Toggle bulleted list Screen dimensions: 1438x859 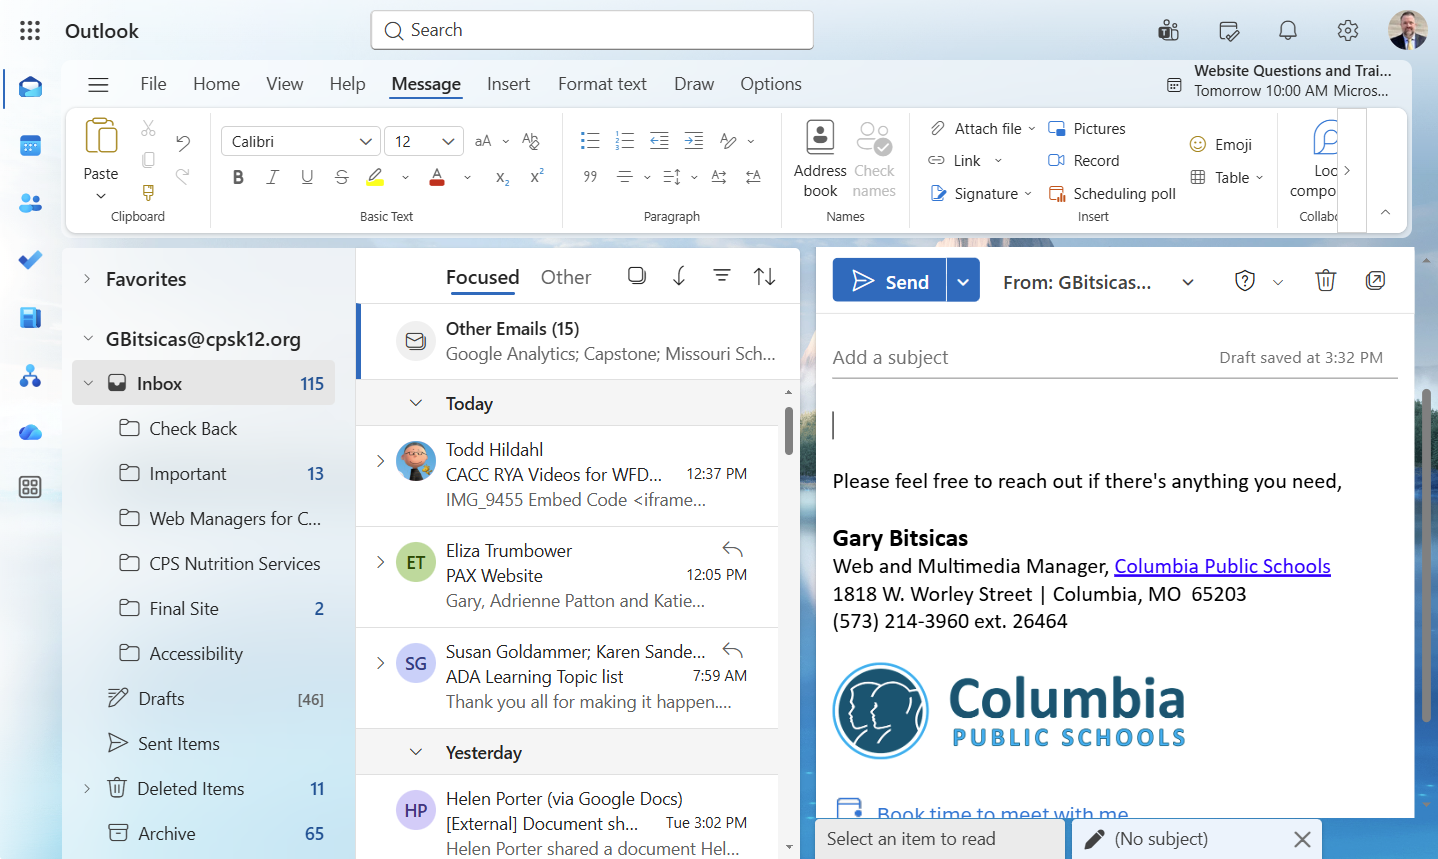590,141
